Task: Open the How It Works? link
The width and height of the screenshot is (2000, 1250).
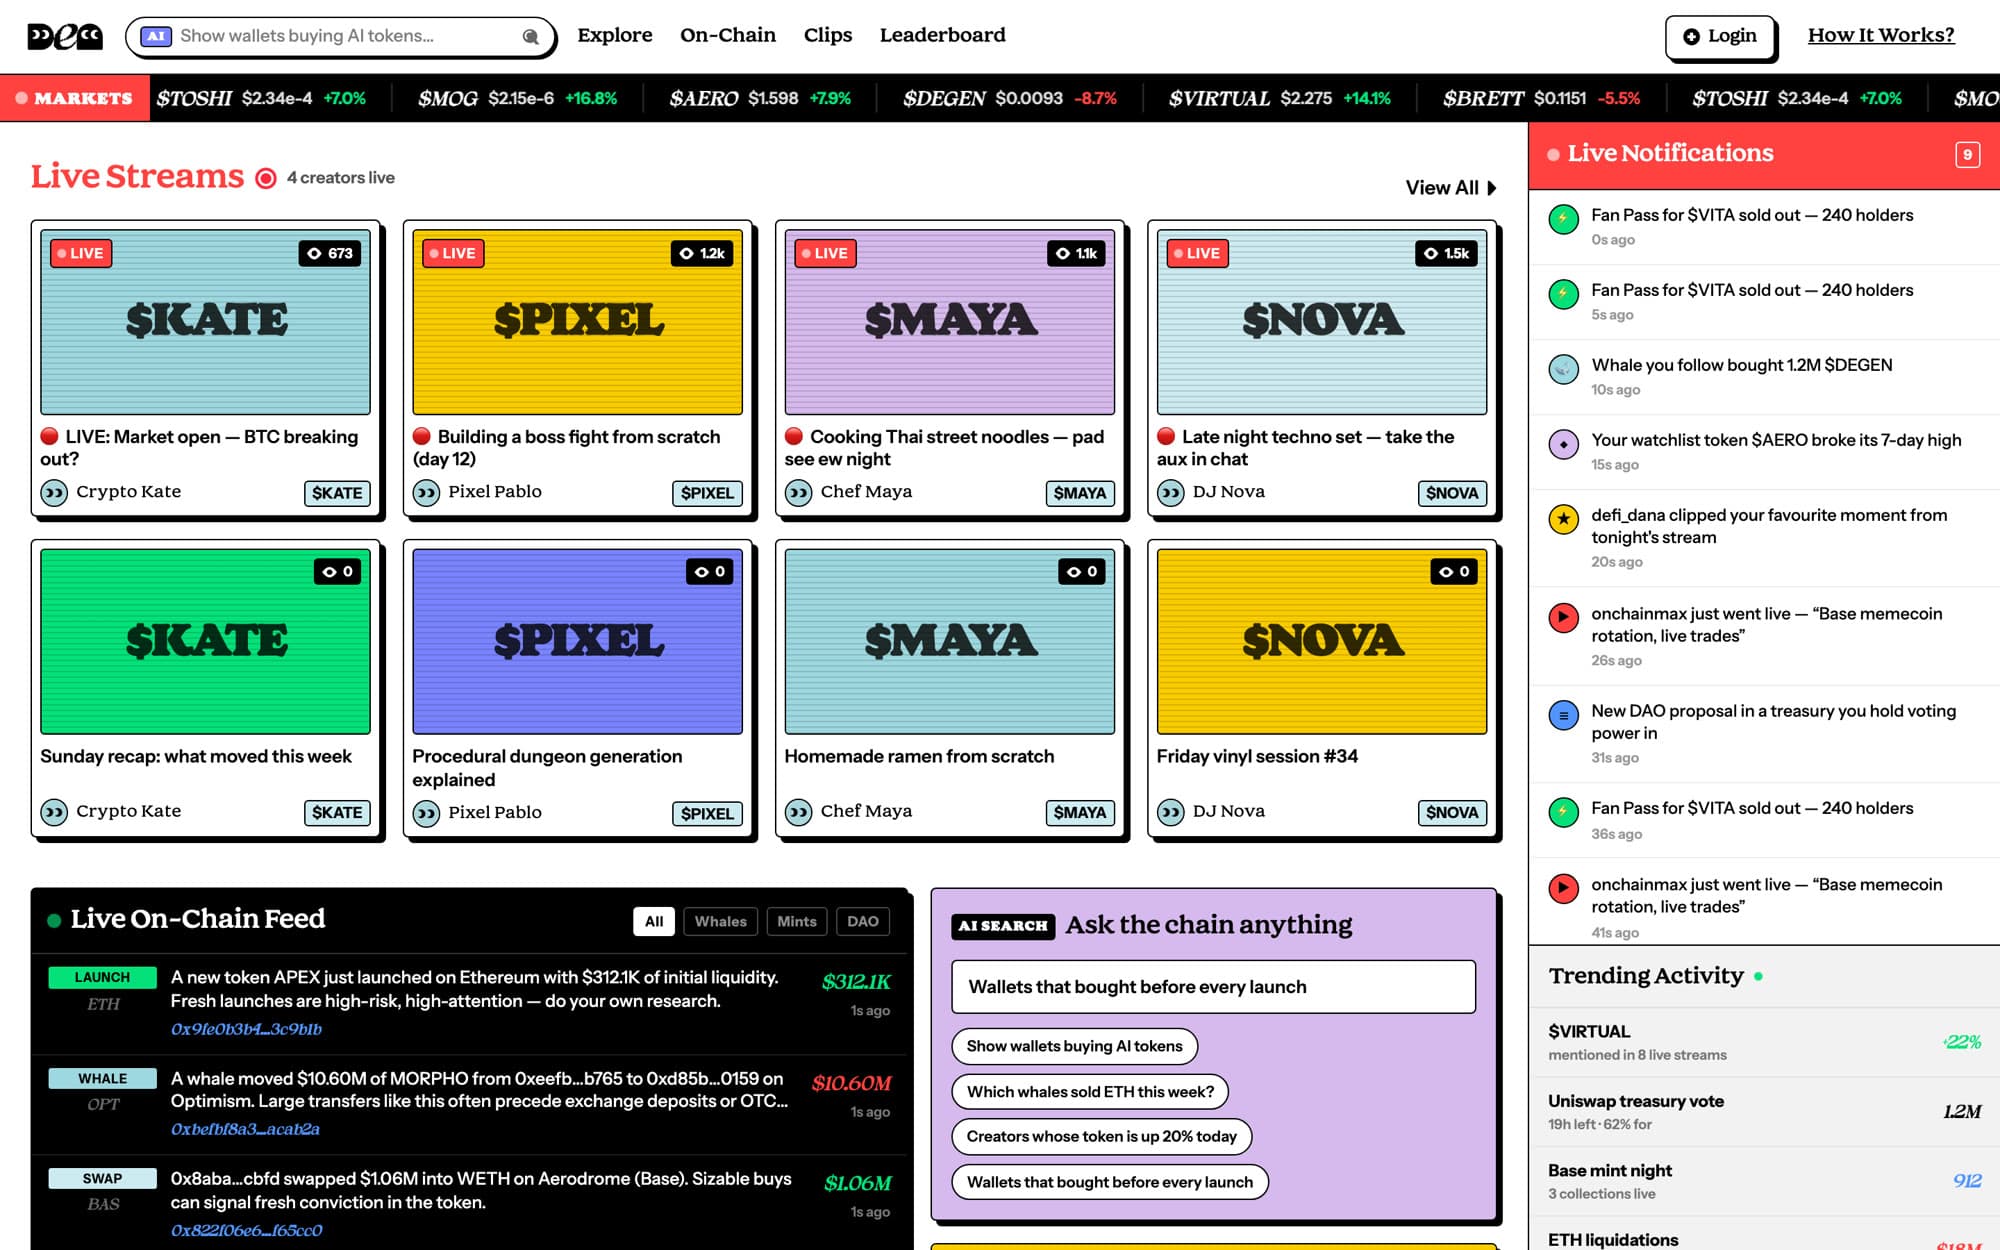Action: 1881,35
